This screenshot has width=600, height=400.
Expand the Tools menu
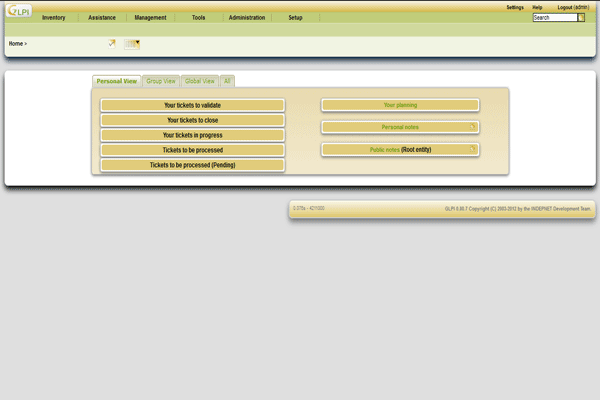pyautogui.click(x=198, y=18)
